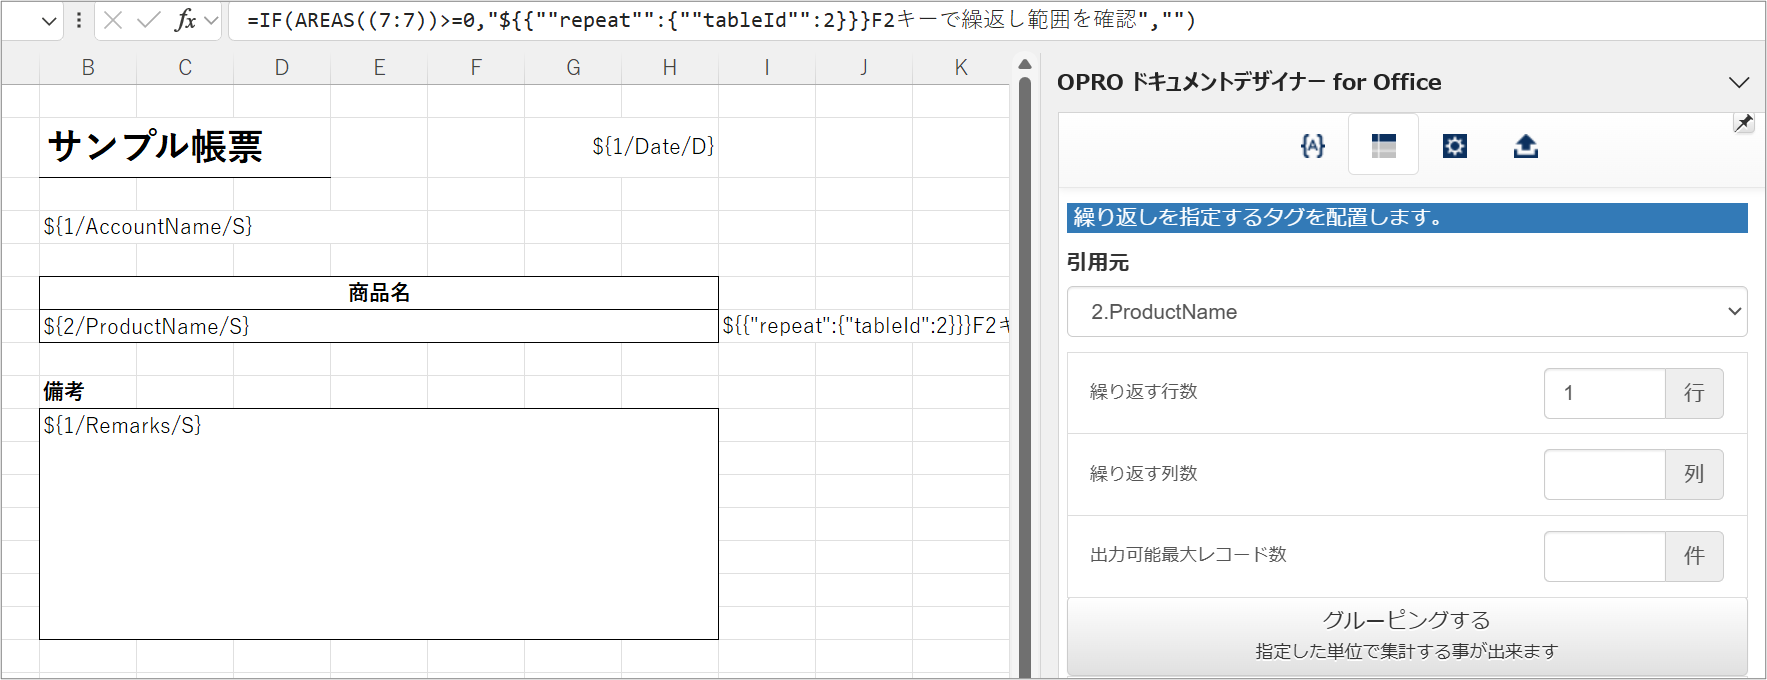
Task: Select column E header
Action: point(379,68)
